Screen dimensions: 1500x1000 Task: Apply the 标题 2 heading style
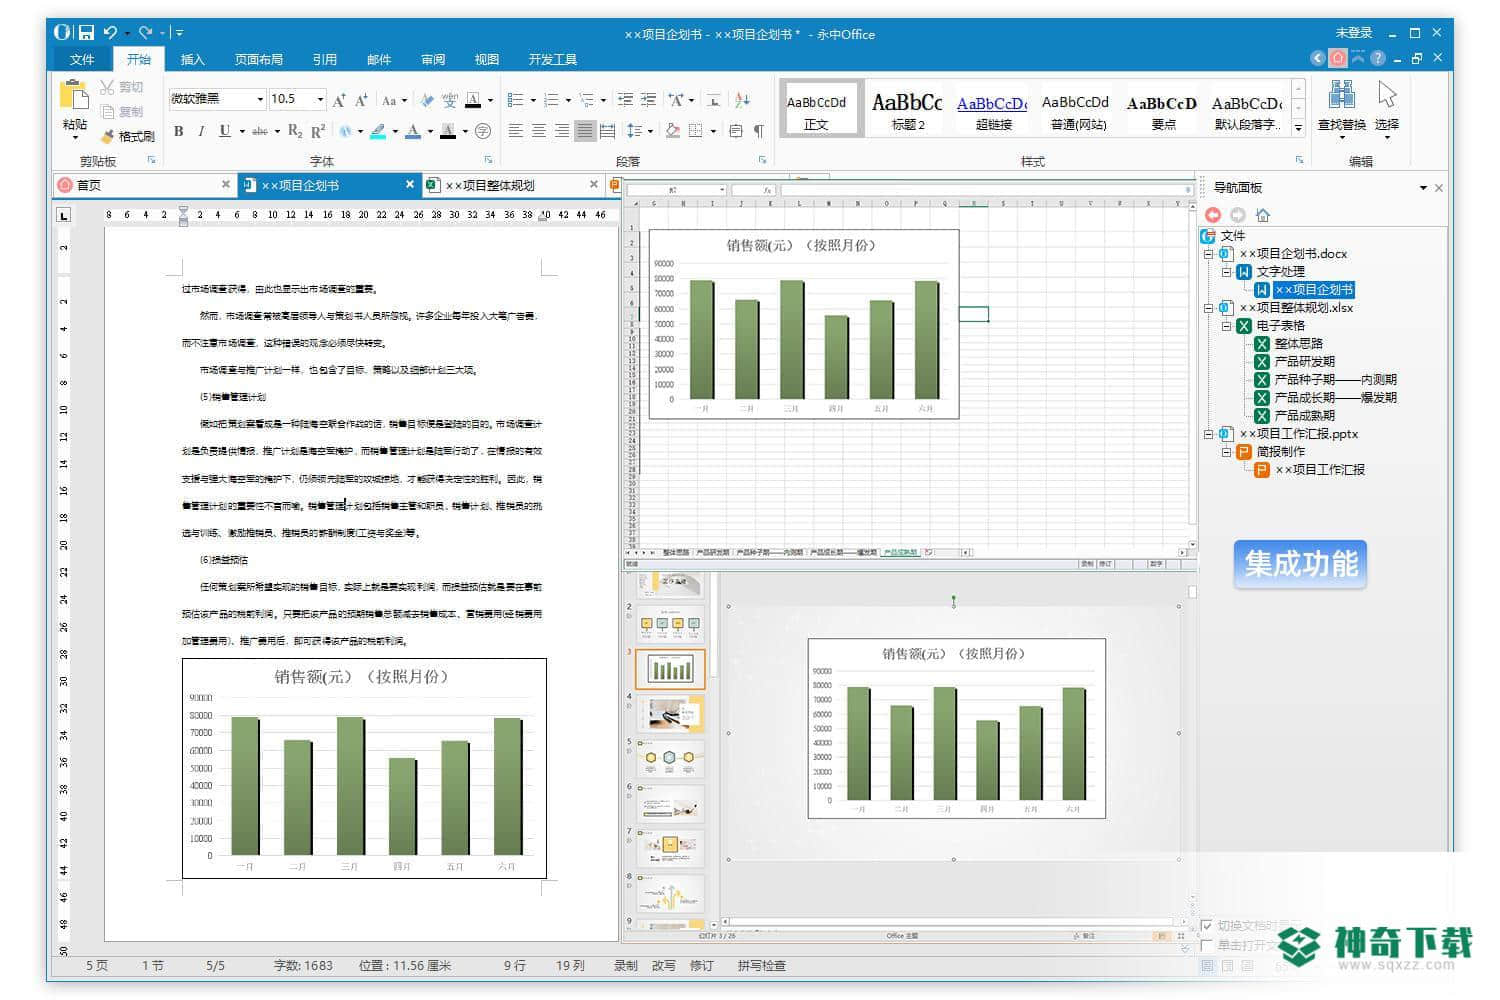tap(907, 108)
